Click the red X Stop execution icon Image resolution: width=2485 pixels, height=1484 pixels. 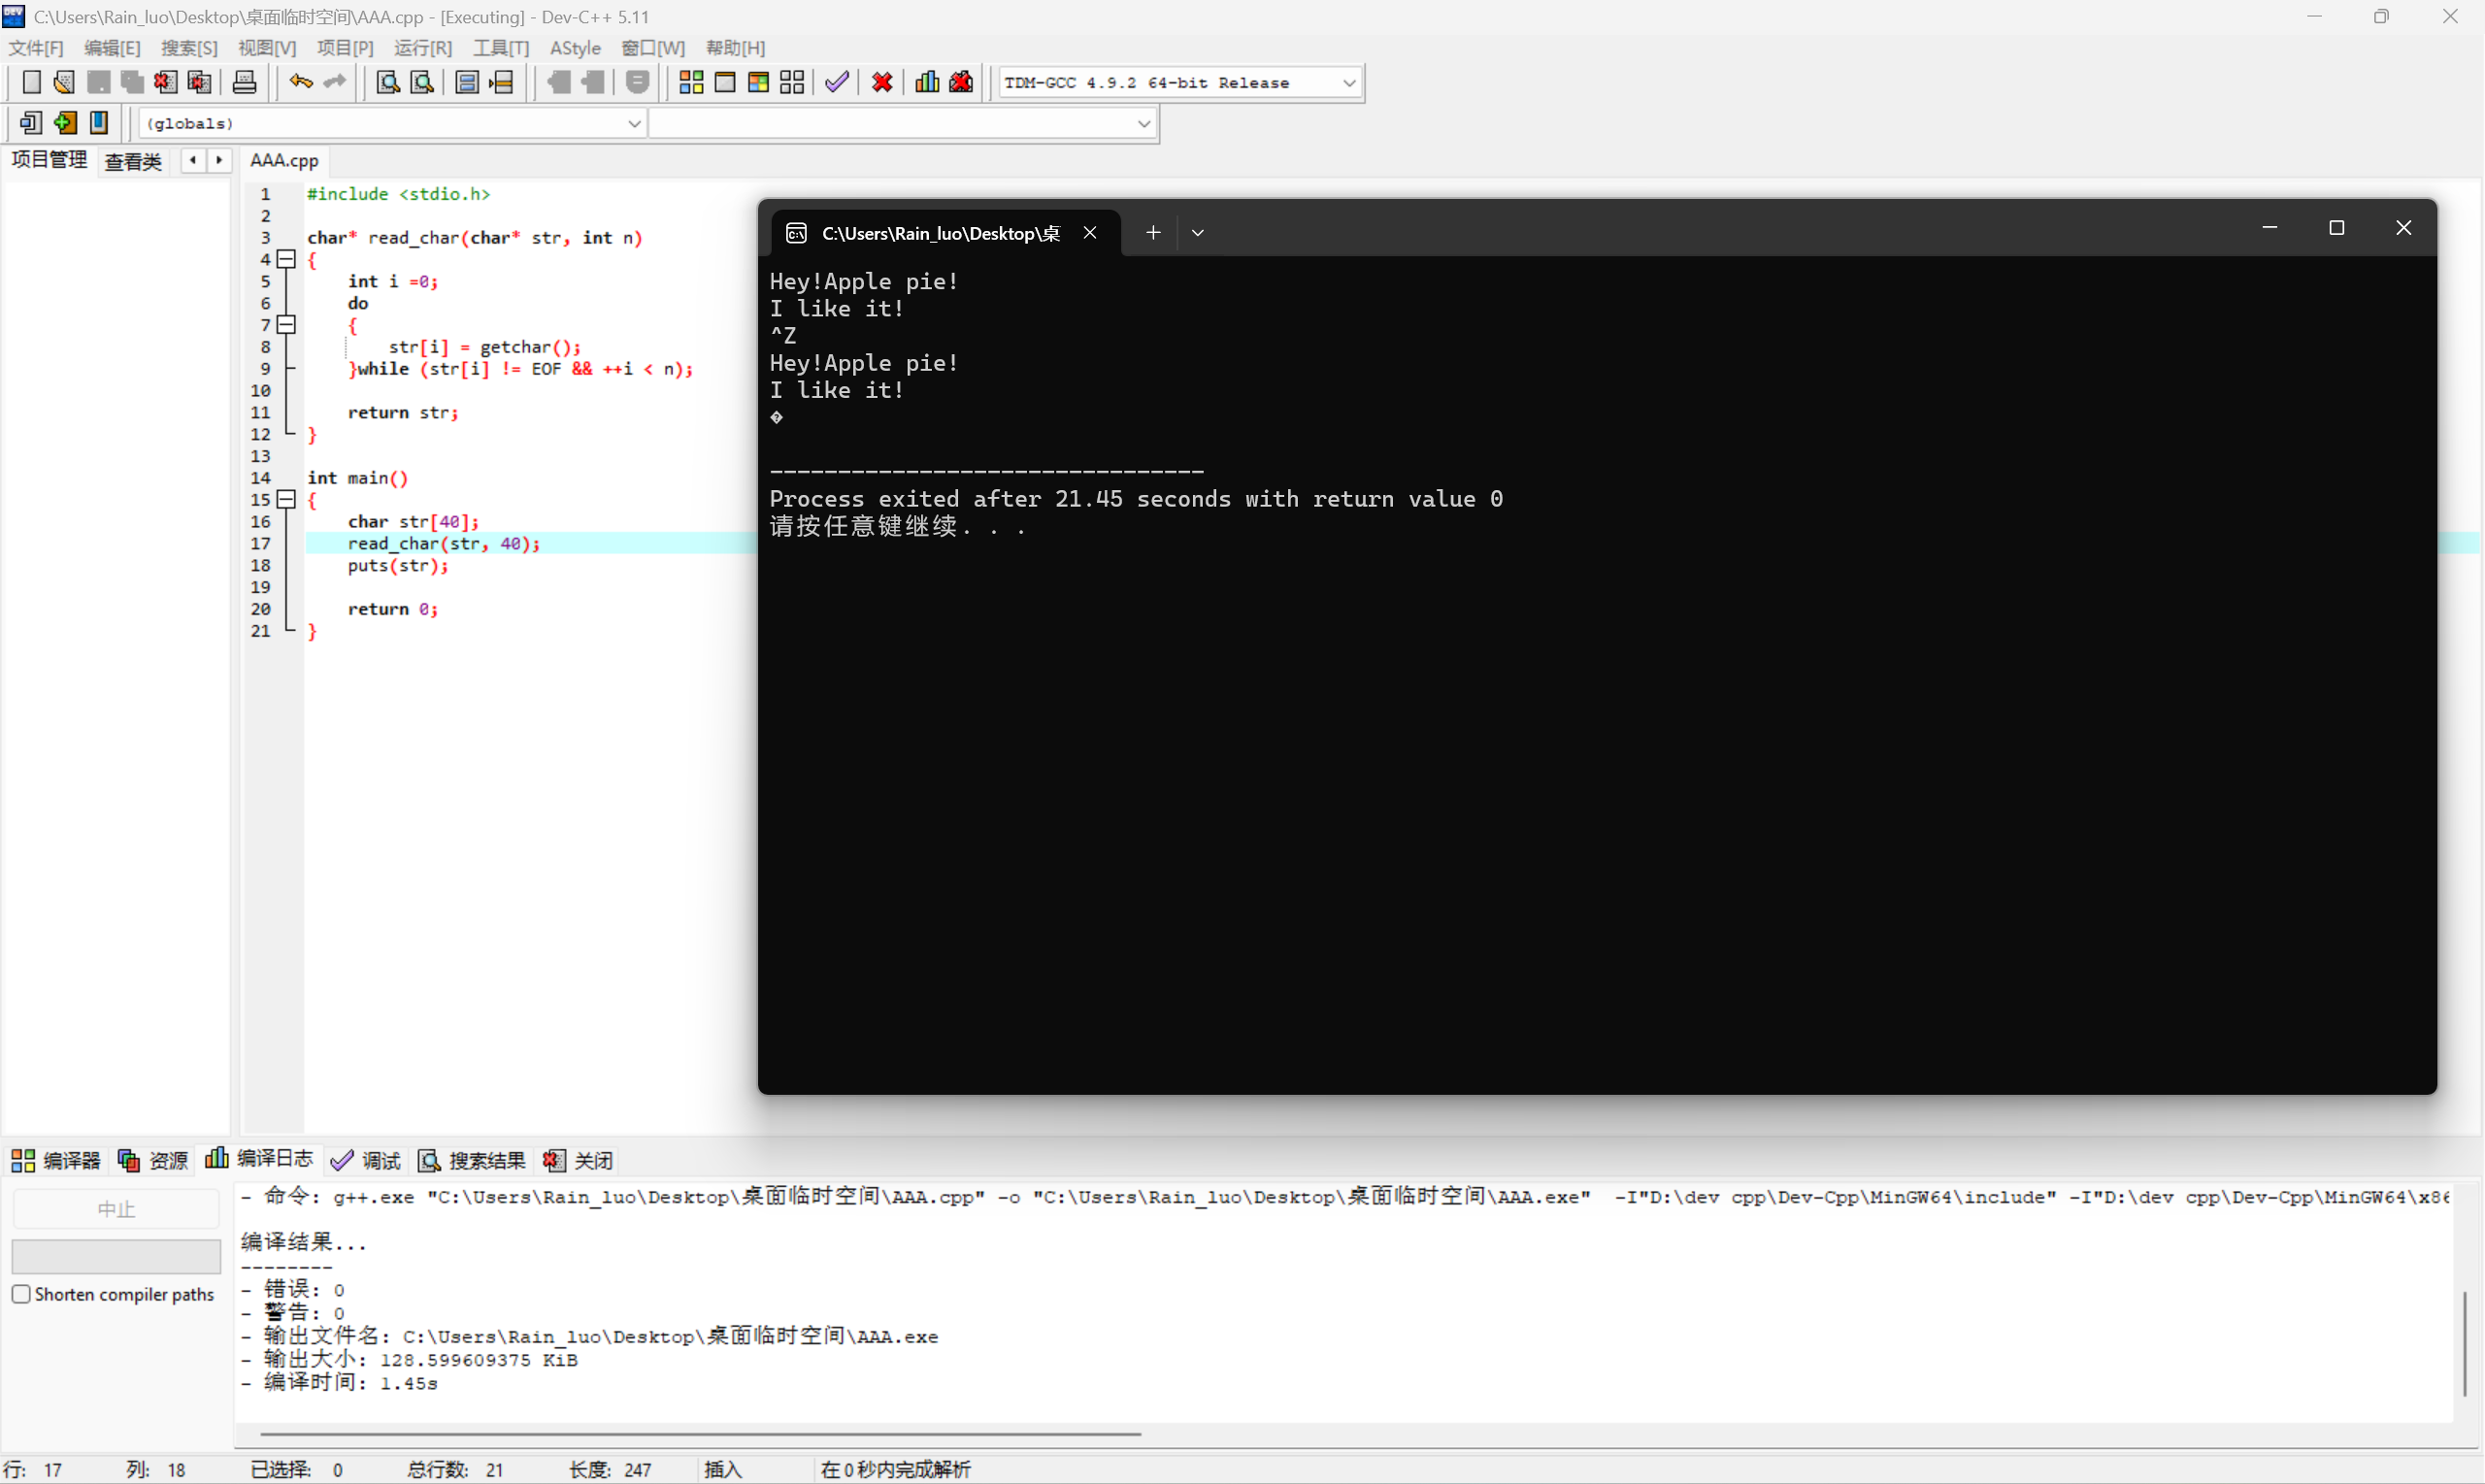tap(882, 82)
